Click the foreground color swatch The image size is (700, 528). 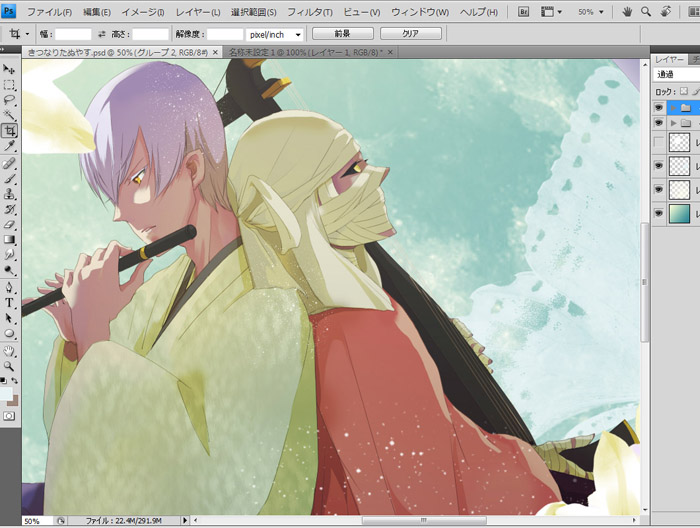point(6,394)
